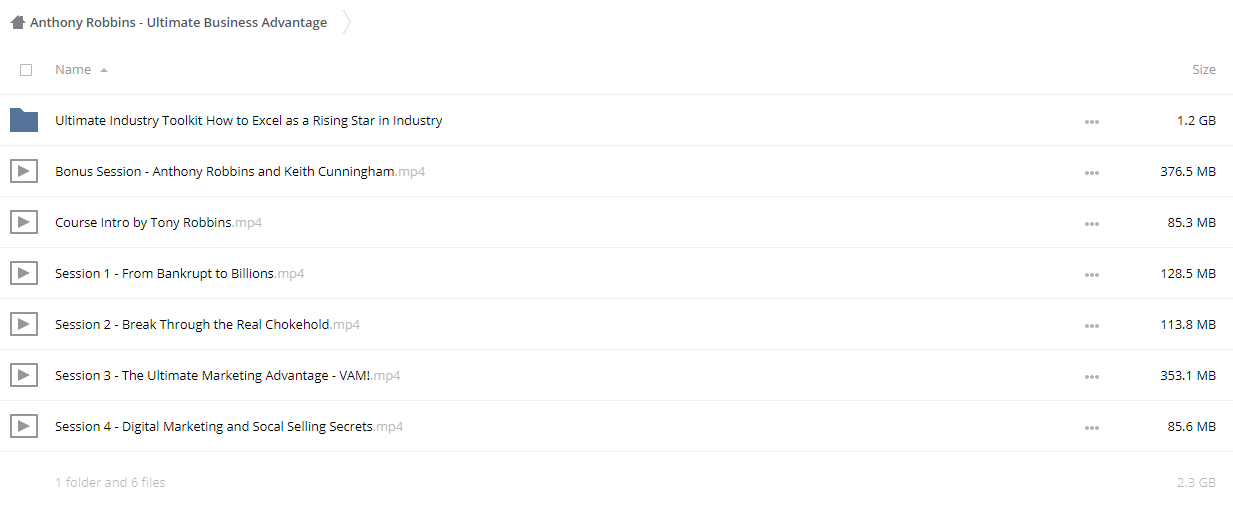Open more options for Ultimate Industry Toolkit folder
This screenshot has width=1233, height=518.
click(x=1091, y=121)
